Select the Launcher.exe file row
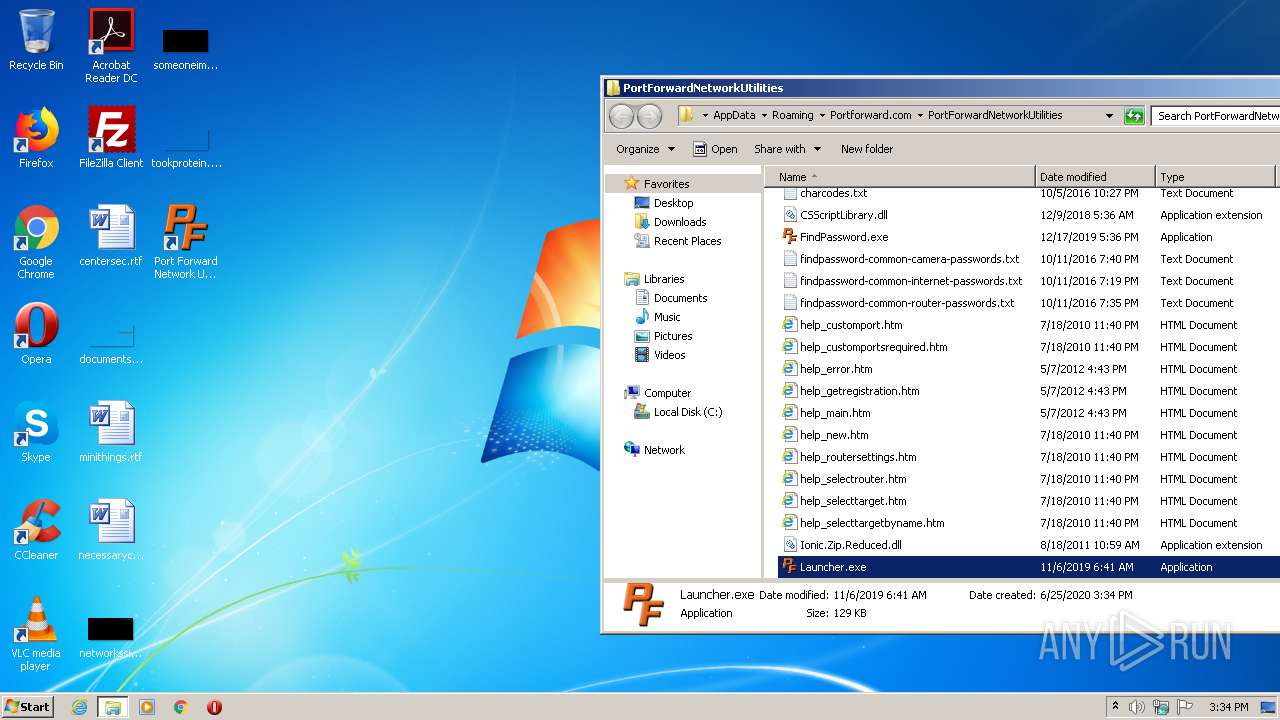Screen dimensions: 1280x720 tap(1028, 567)
